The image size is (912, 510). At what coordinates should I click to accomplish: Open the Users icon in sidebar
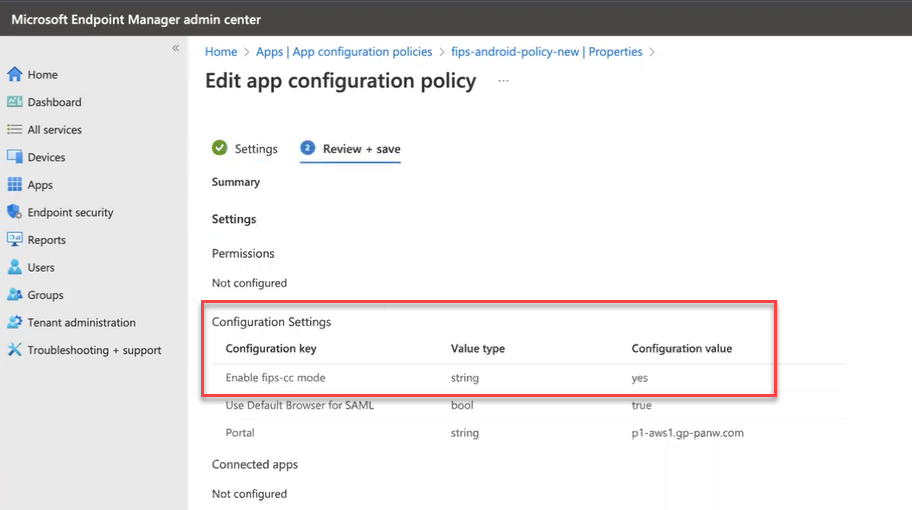click(x=14, y=267)
